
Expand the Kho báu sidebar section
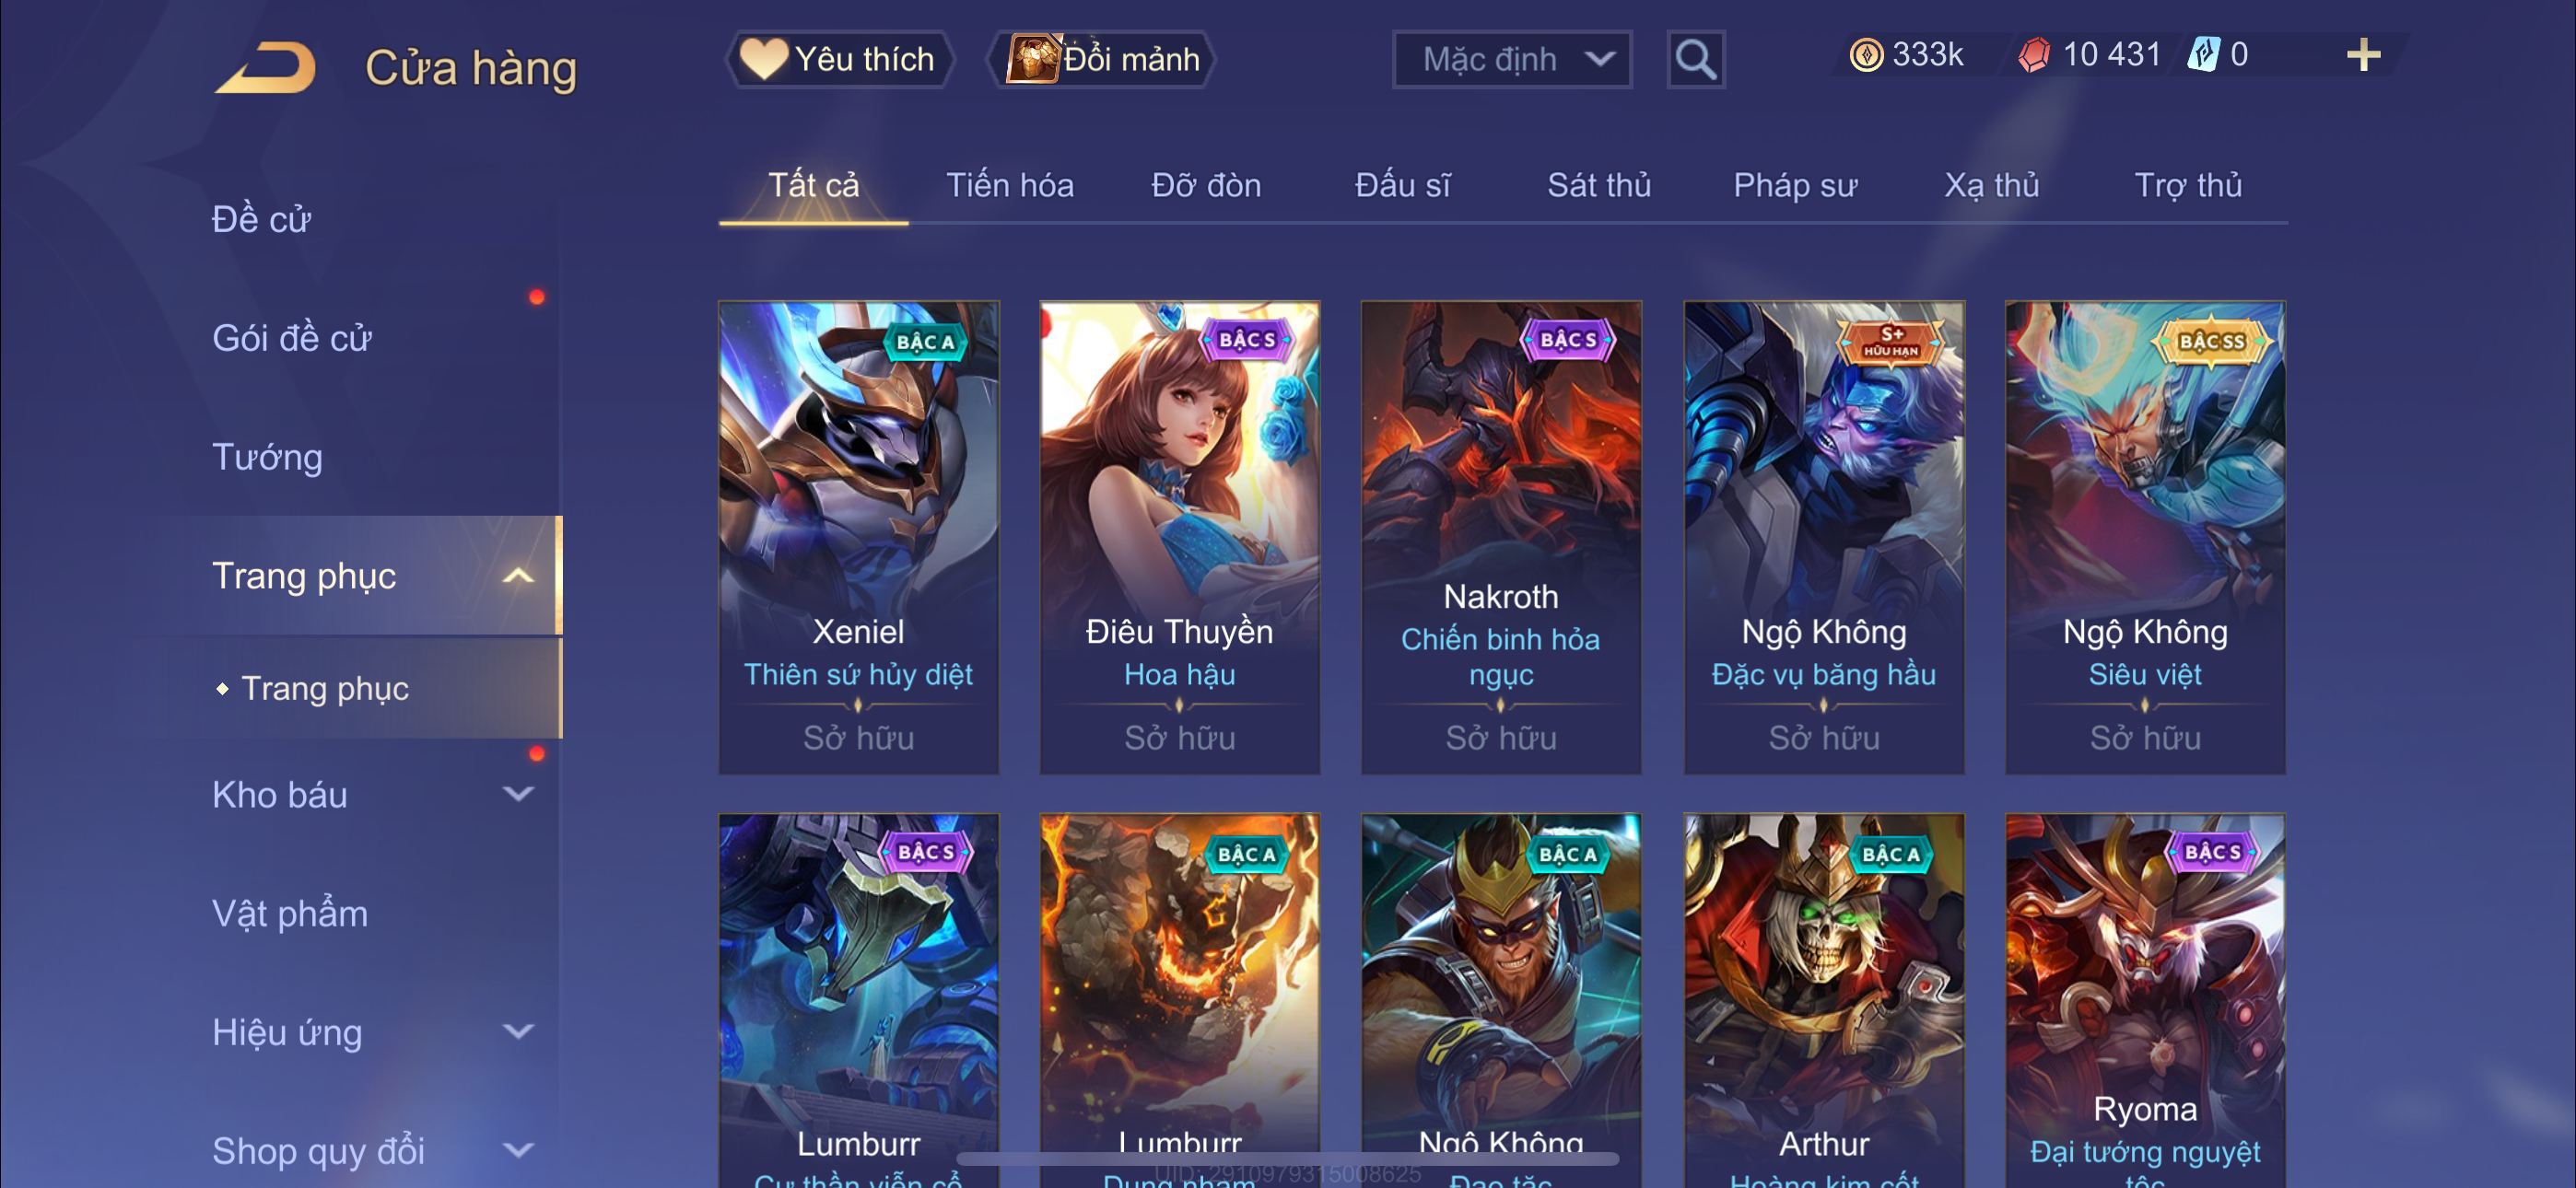(x=517, y=795)
